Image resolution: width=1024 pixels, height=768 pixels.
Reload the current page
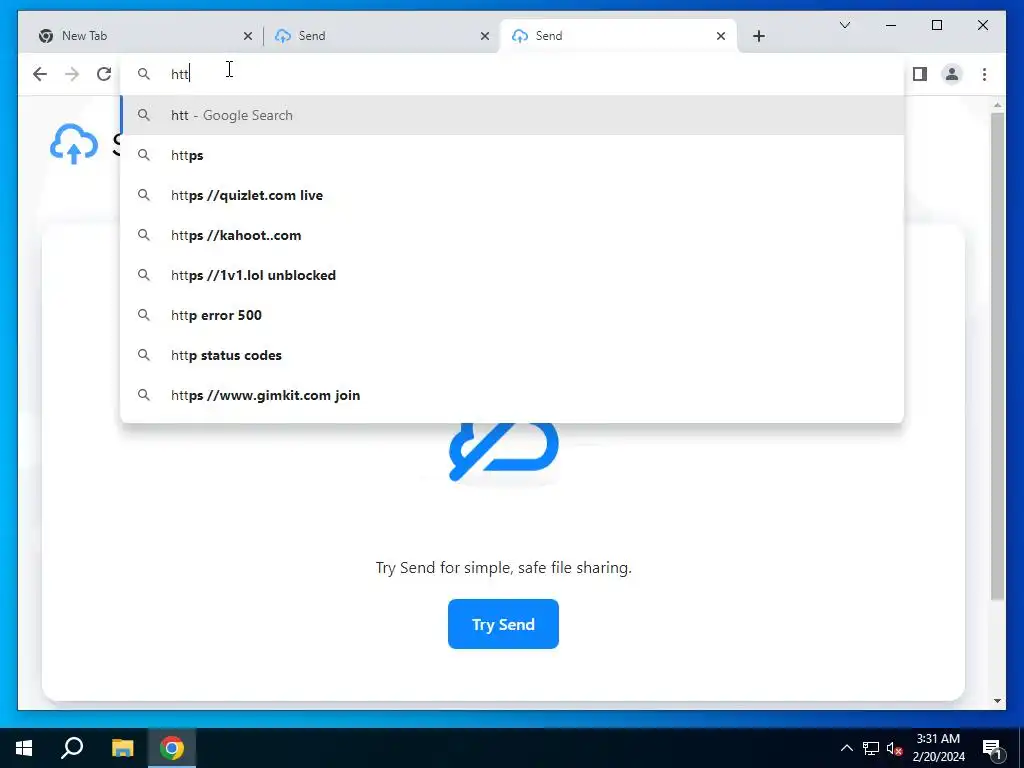coord(104,74)
